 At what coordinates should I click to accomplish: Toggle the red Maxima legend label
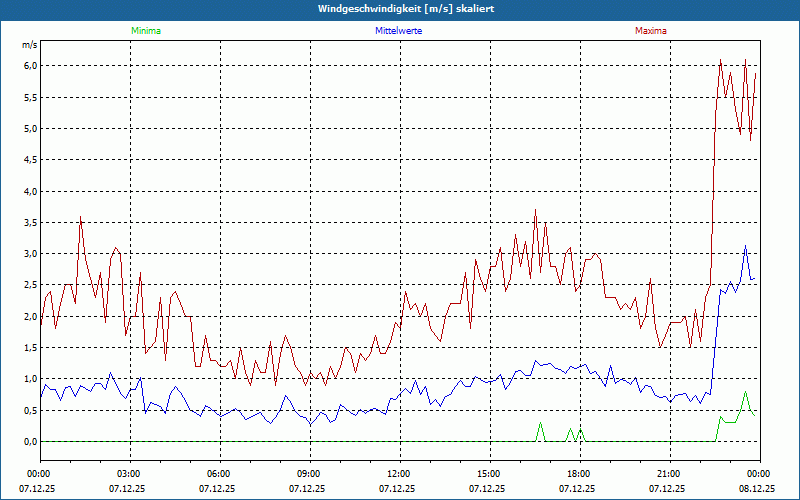(650, 31)
